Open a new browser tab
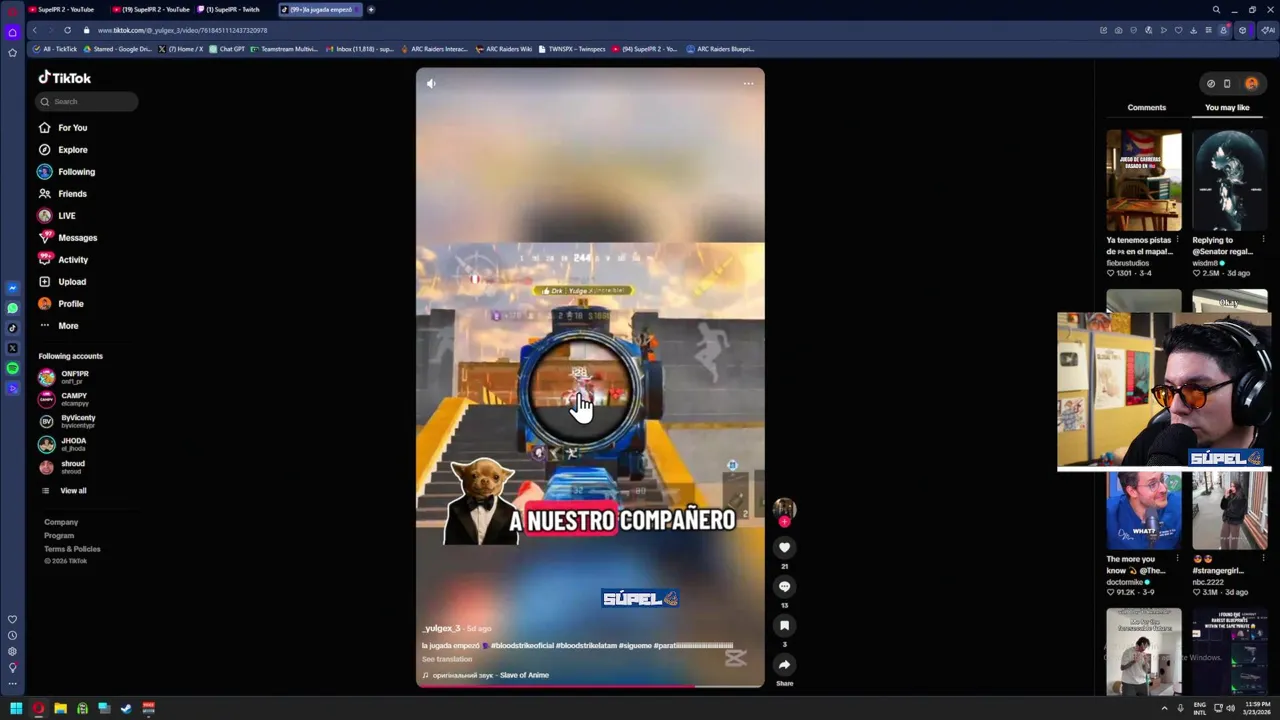The image size is (1280, 720). (x=371, y=10)
